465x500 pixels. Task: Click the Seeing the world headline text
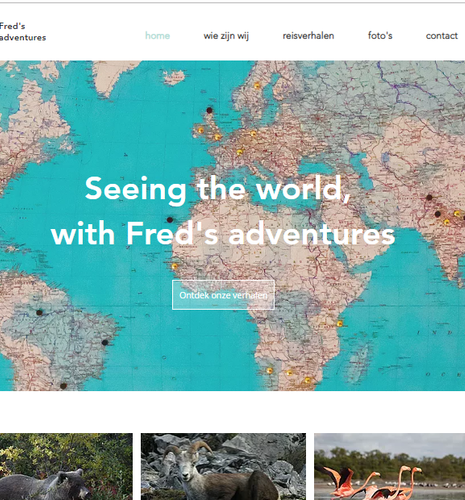pyautogui.click(x=218, y=189)
